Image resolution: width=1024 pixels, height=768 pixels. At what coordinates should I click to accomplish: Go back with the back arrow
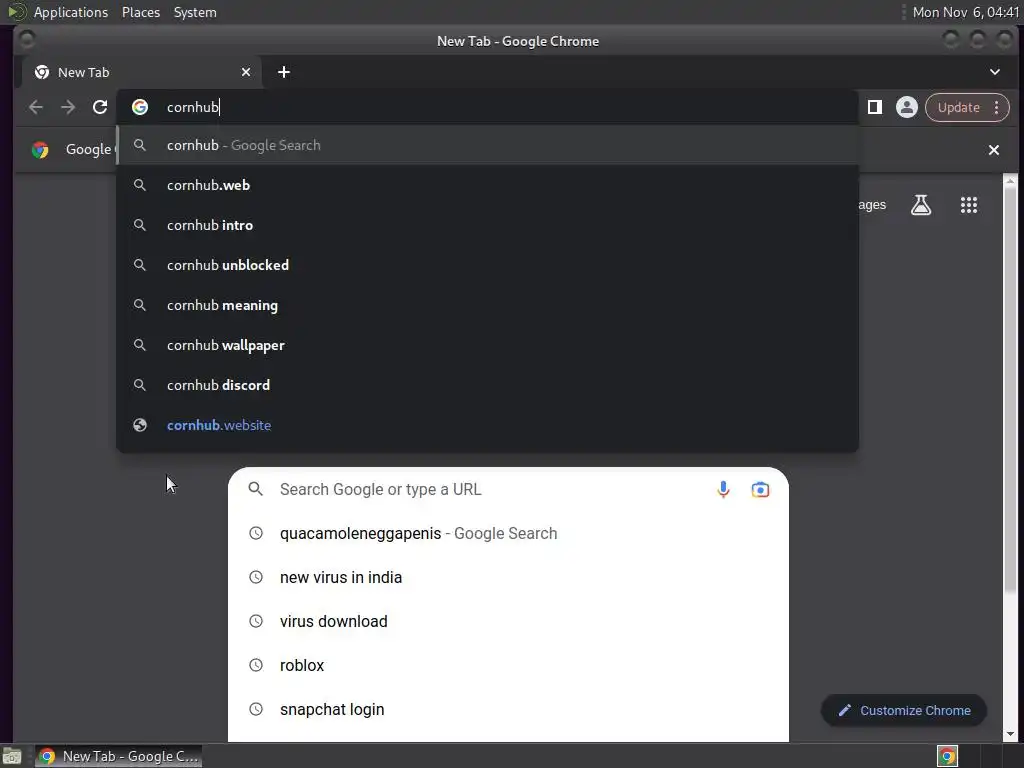coord(36,107)
